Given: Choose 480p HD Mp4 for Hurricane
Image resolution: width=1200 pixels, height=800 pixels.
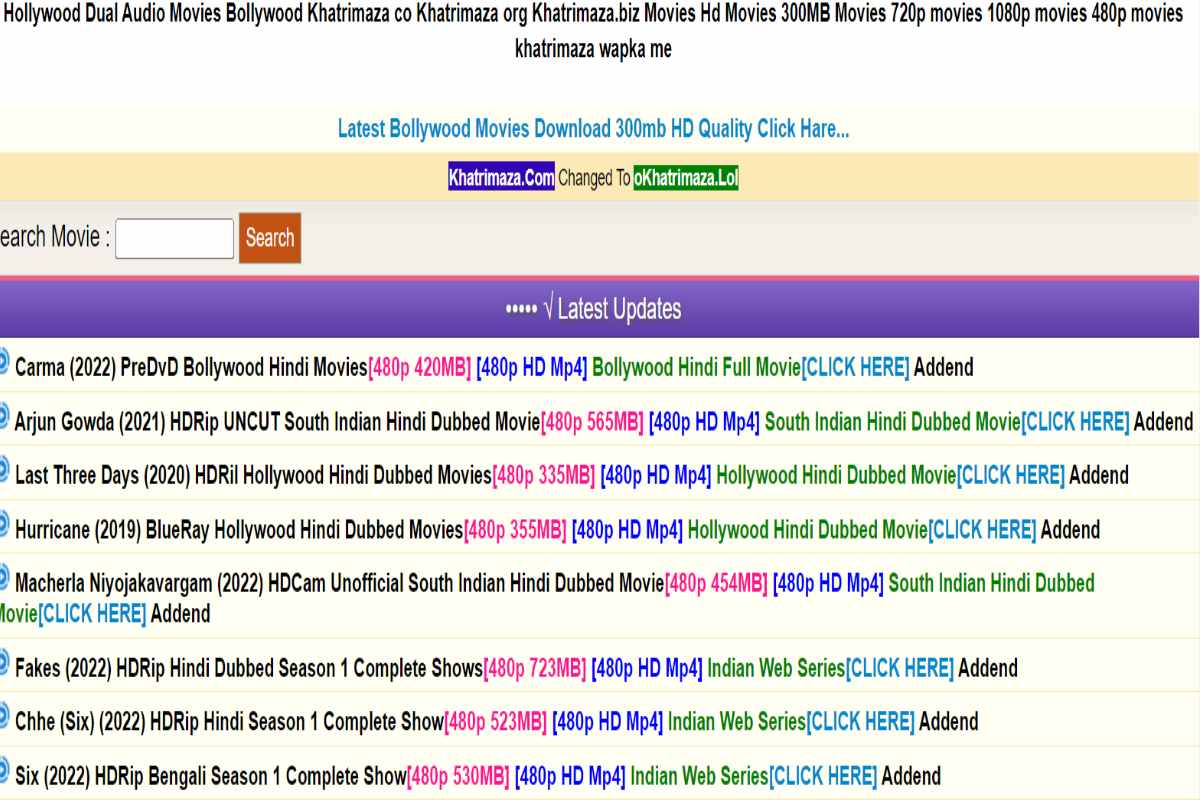Looking at the screenshot, I should (628, 530).
